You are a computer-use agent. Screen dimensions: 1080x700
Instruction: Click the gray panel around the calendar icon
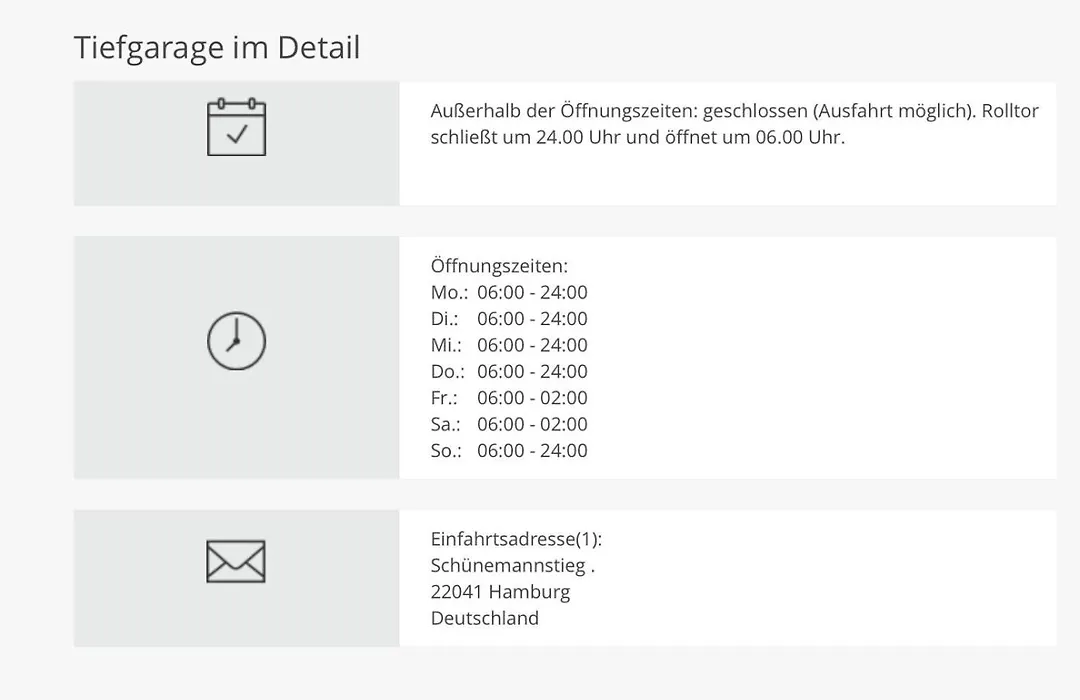236,143
